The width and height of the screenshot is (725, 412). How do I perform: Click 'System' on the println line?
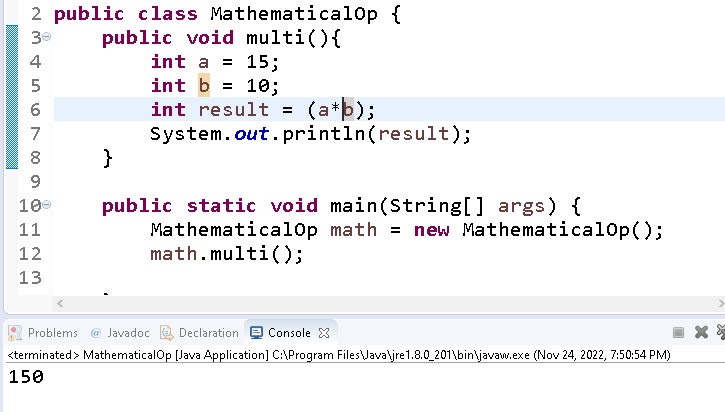(186, 134)
